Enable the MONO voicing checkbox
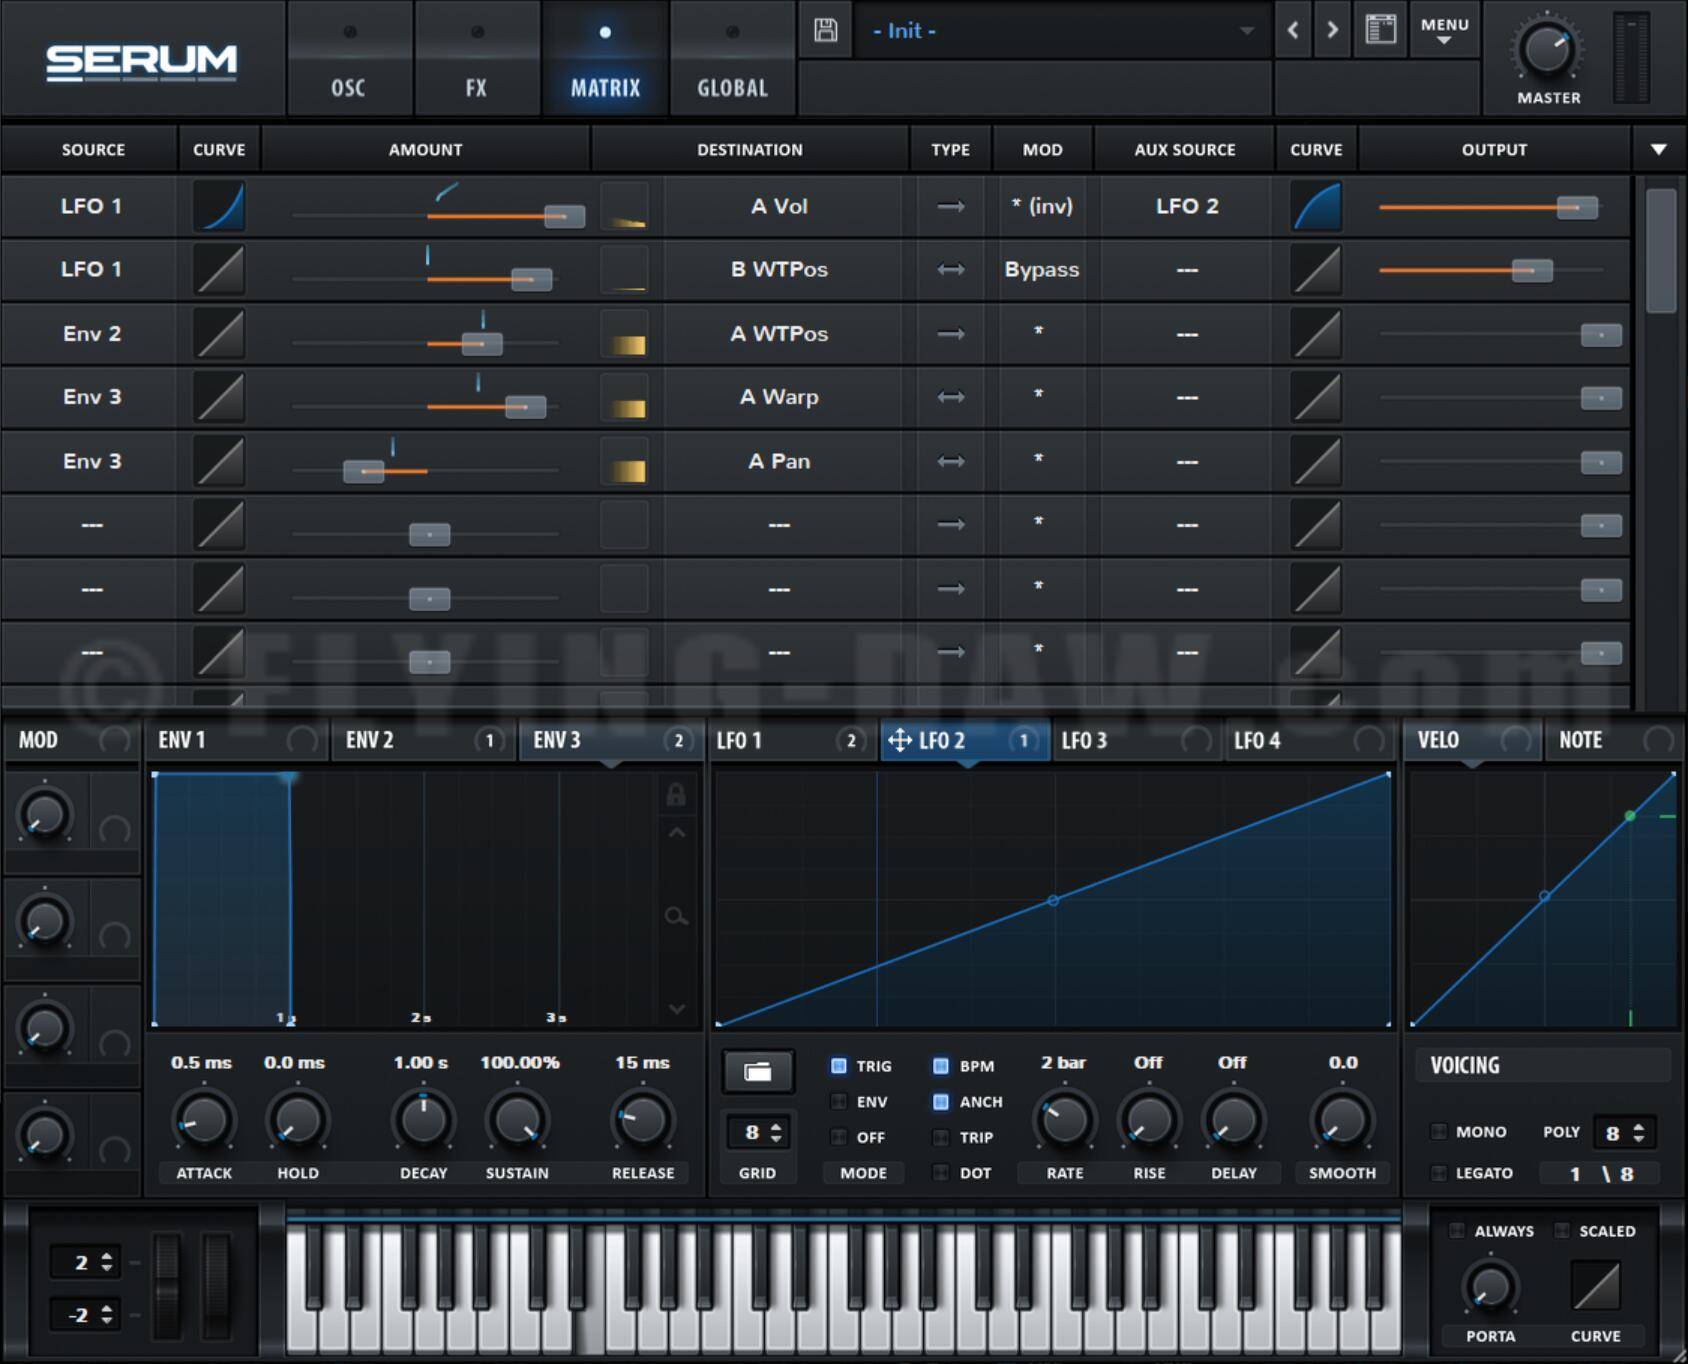Image resolution: width=1688 pixels, height=1364 pixels. coord(1439,1132)
